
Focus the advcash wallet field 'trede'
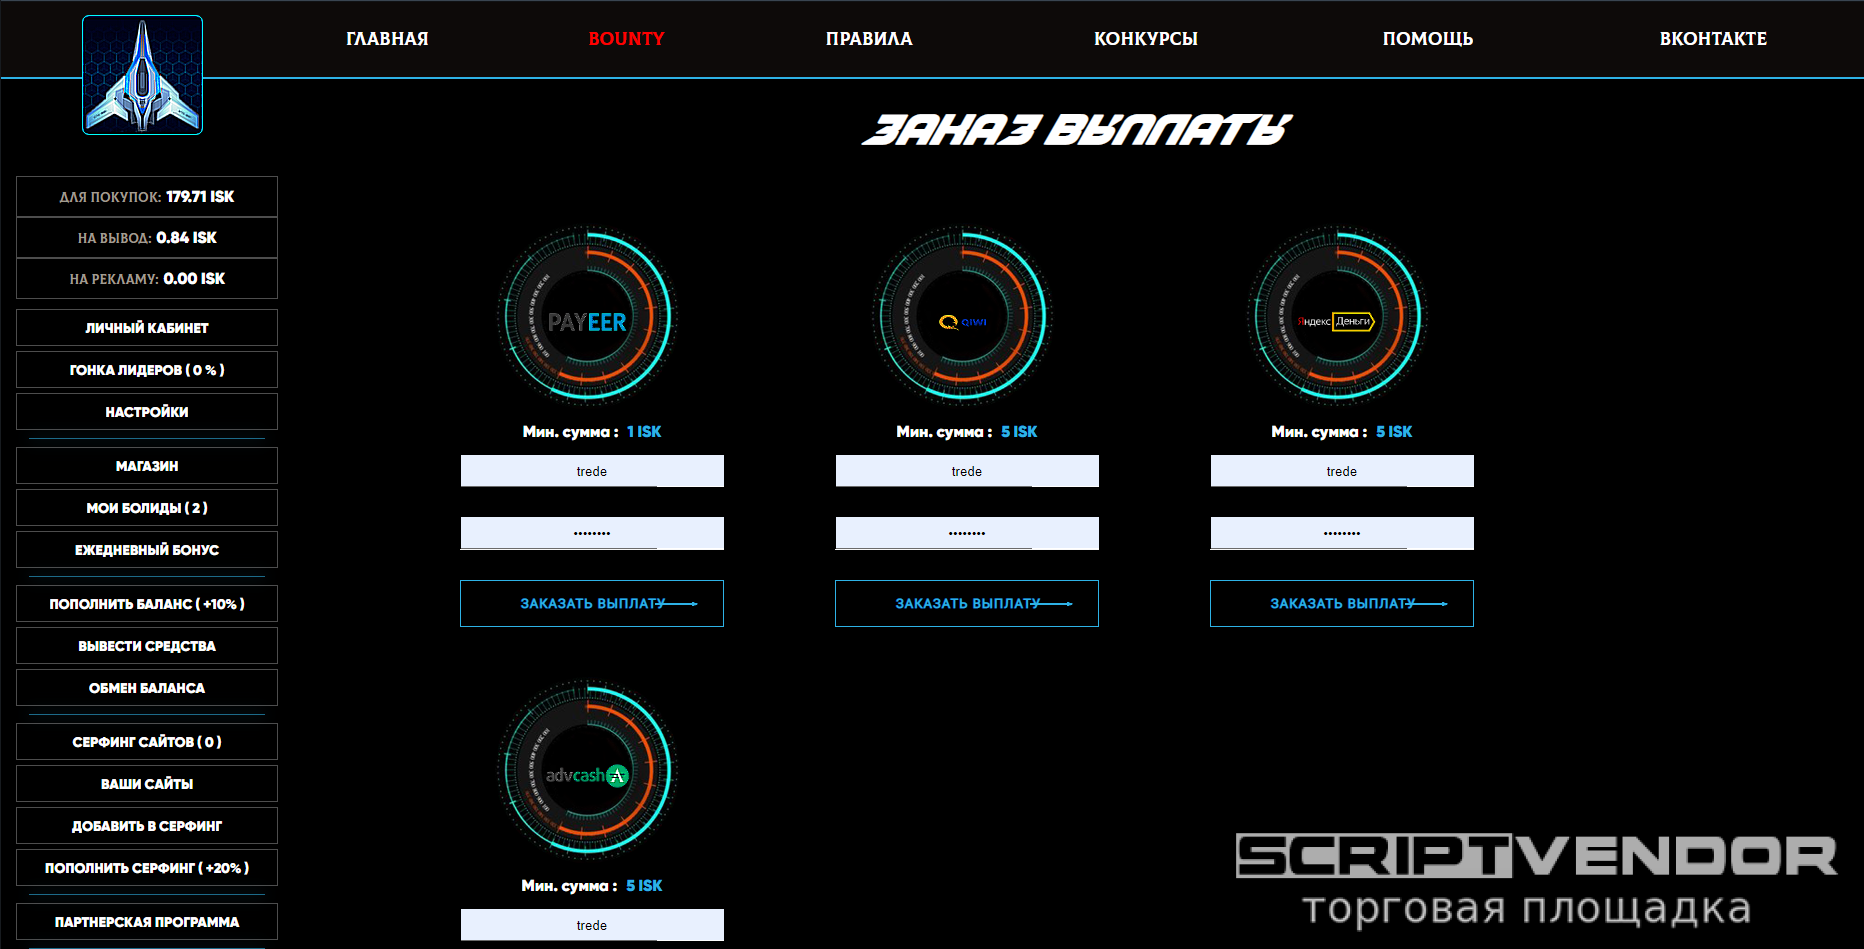(x=592, y=925)
